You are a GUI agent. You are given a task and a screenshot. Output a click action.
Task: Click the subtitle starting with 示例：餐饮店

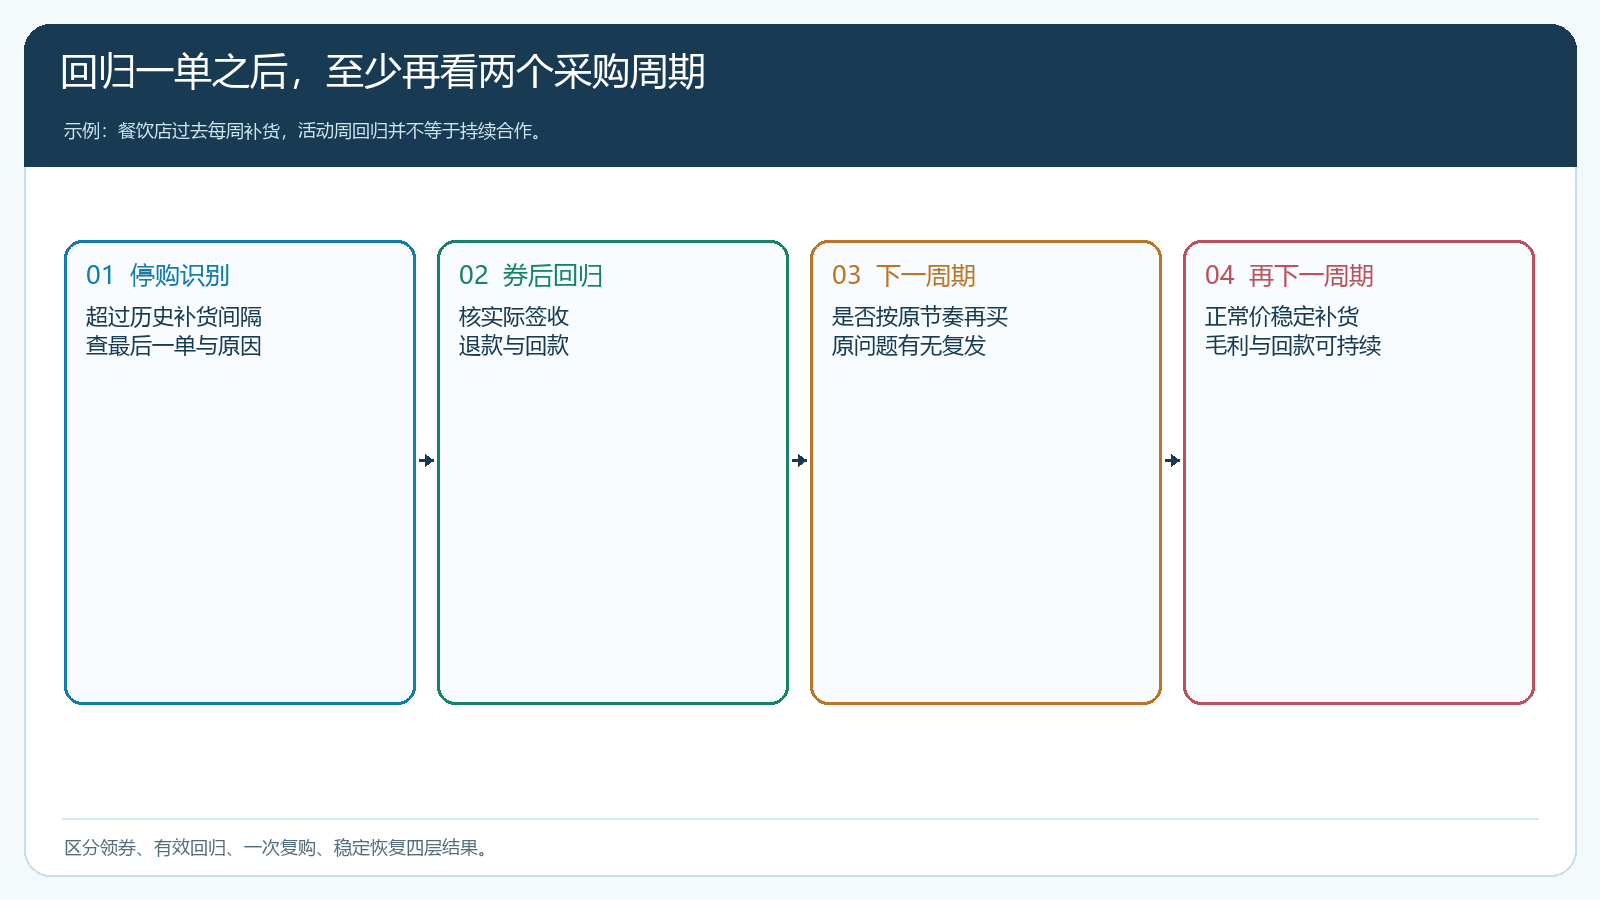(305, 131)
